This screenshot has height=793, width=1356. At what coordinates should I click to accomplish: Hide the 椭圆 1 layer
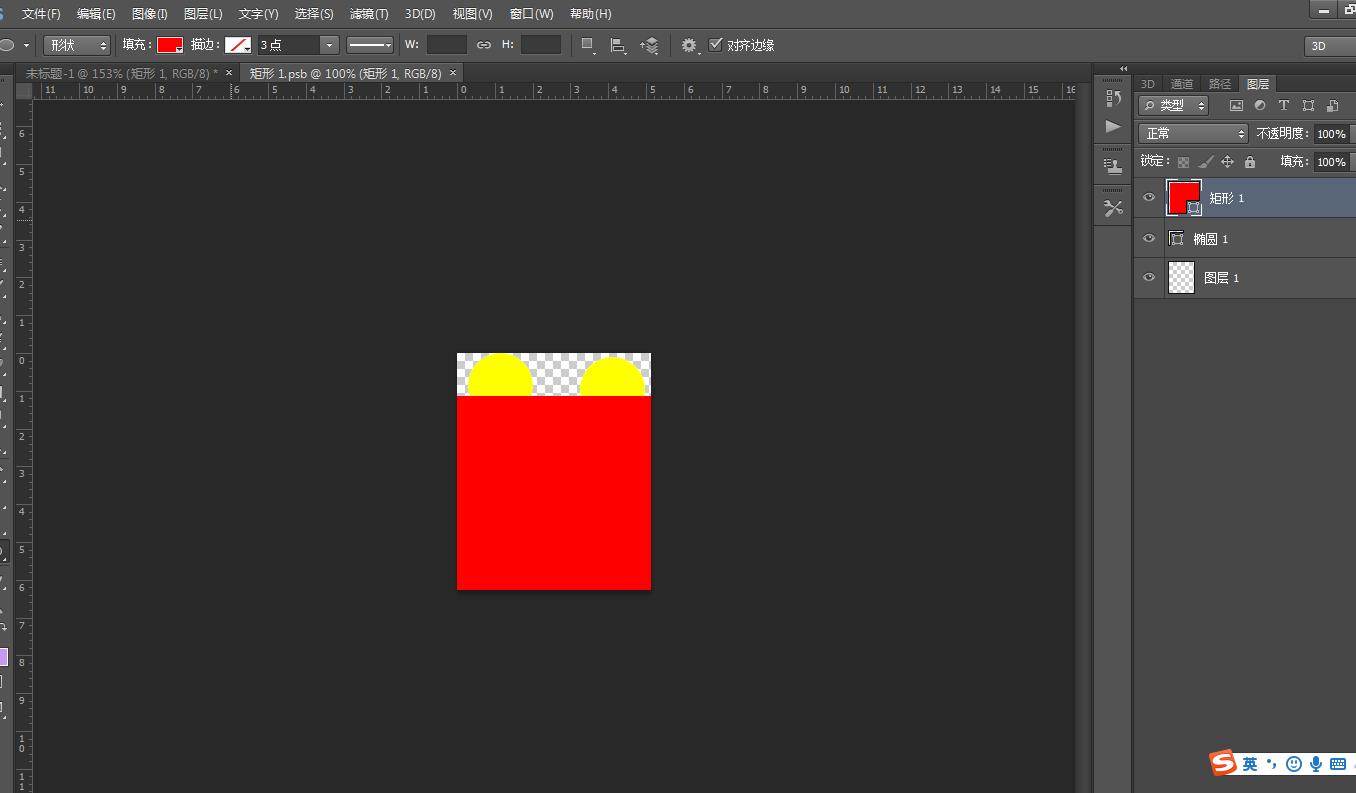pyautogui.click(x=1148, y=238)
